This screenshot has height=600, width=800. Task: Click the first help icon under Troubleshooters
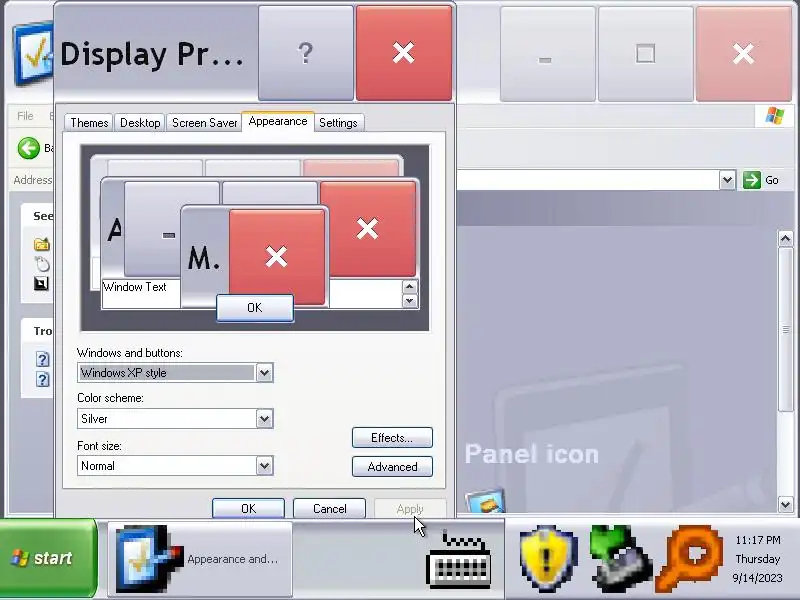point(42,359)
